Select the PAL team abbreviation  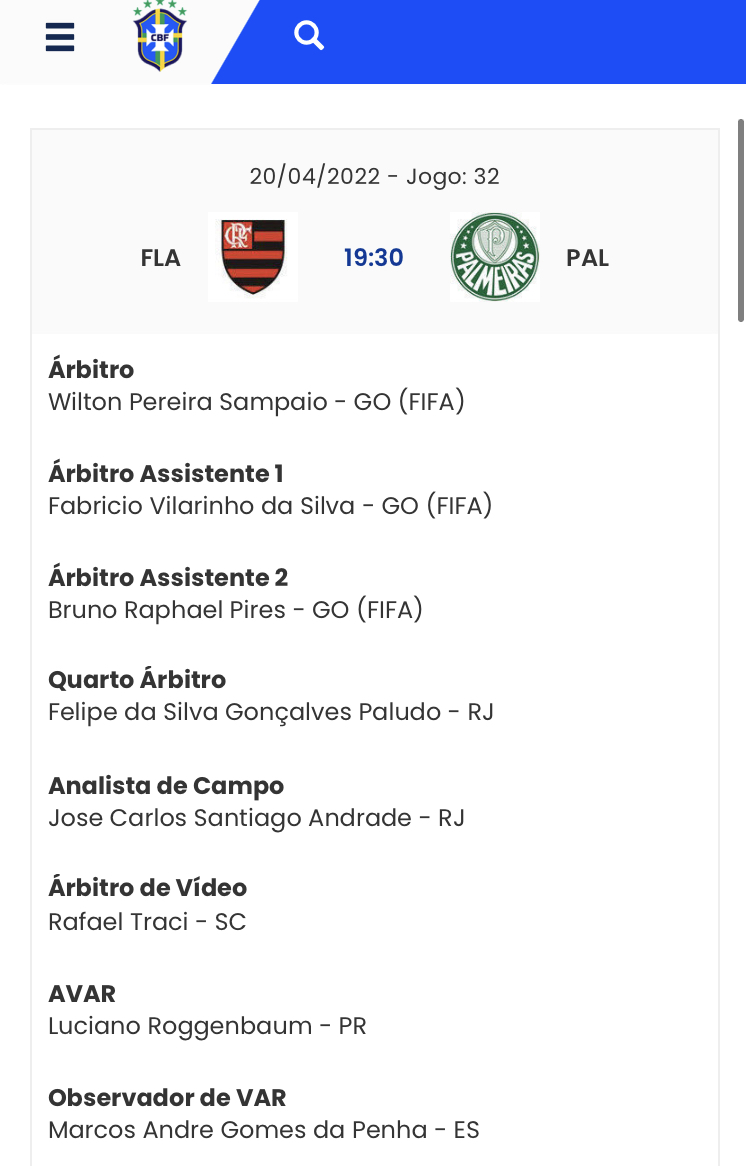[x=587, y=258]
